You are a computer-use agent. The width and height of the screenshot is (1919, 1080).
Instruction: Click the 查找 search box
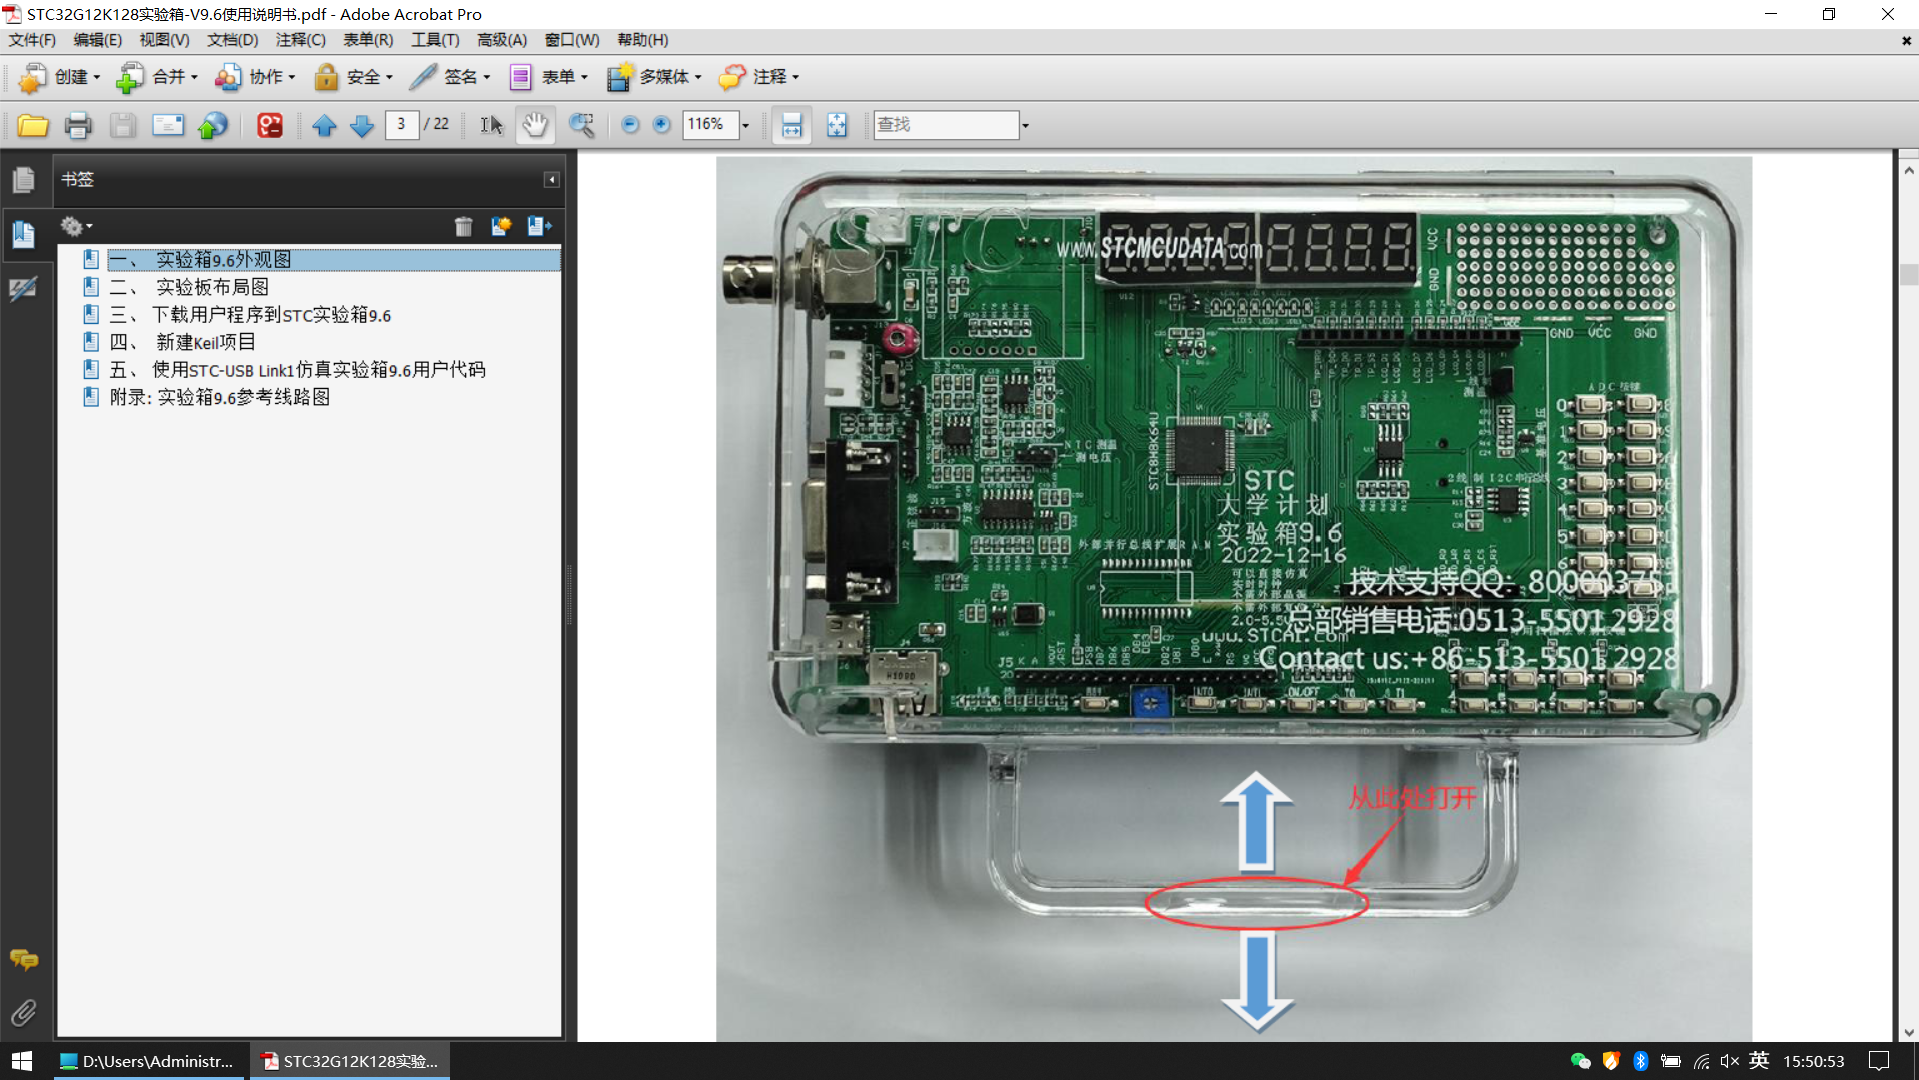[946, 125]
